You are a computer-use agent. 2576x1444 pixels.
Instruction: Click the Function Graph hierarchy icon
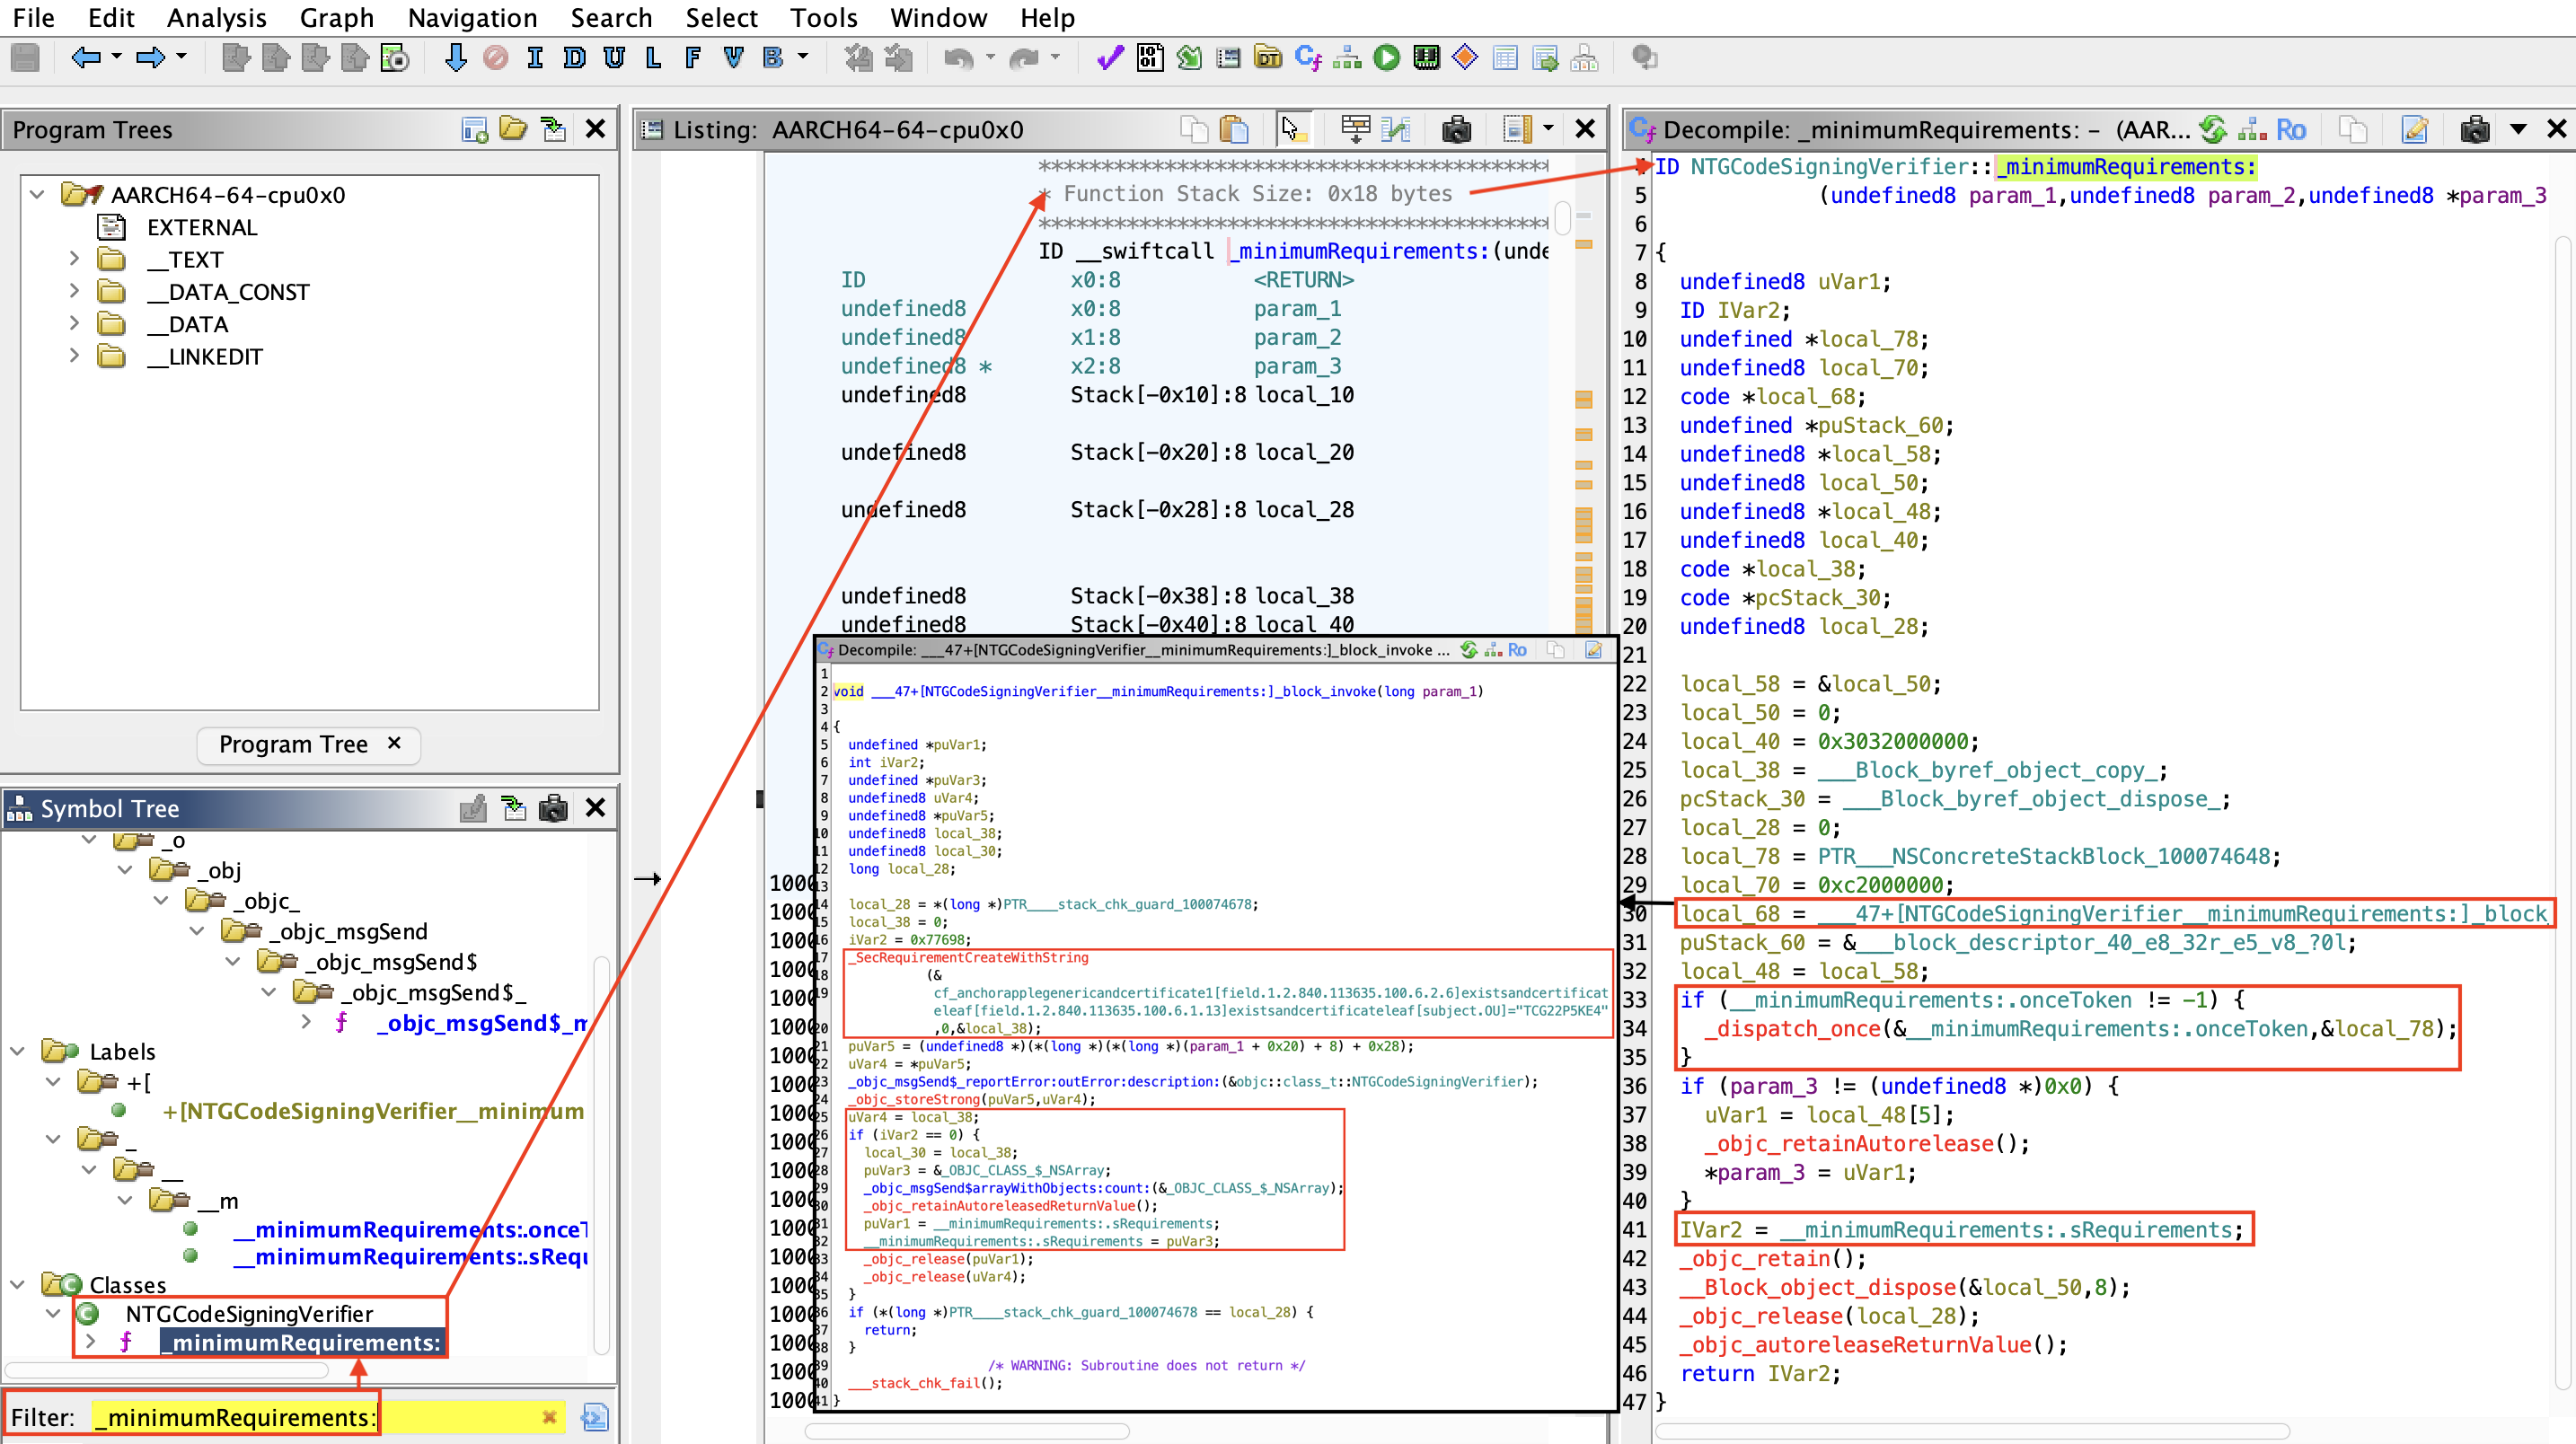(x=1347, y=58)
